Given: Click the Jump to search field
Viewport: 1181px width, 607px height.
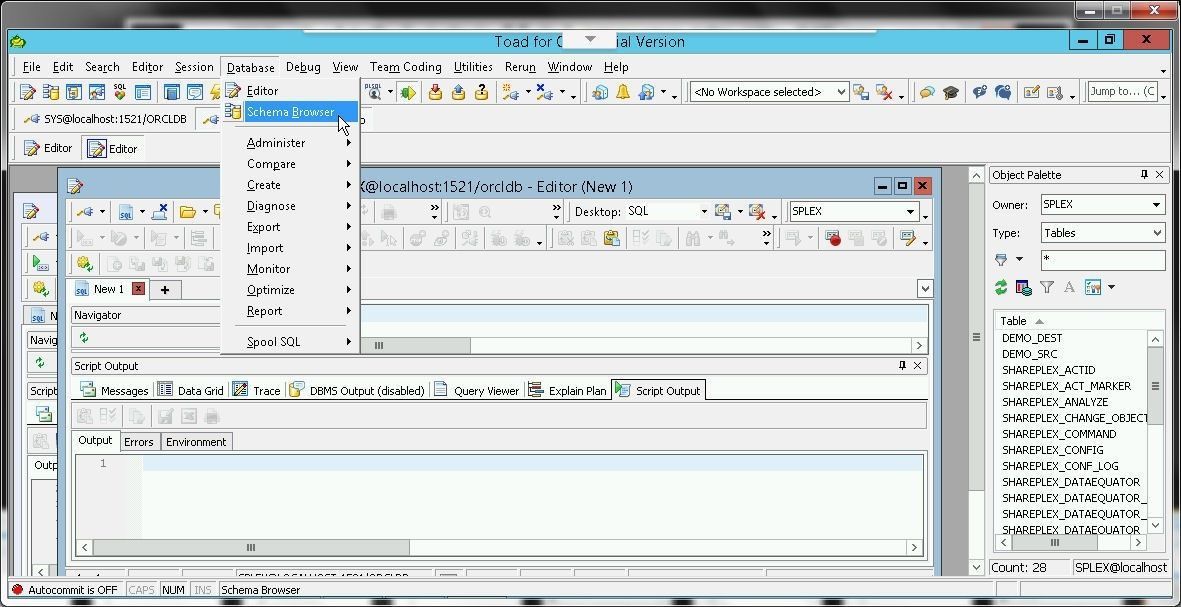Looking at the screenshot, I should (x=1125, y=92).
